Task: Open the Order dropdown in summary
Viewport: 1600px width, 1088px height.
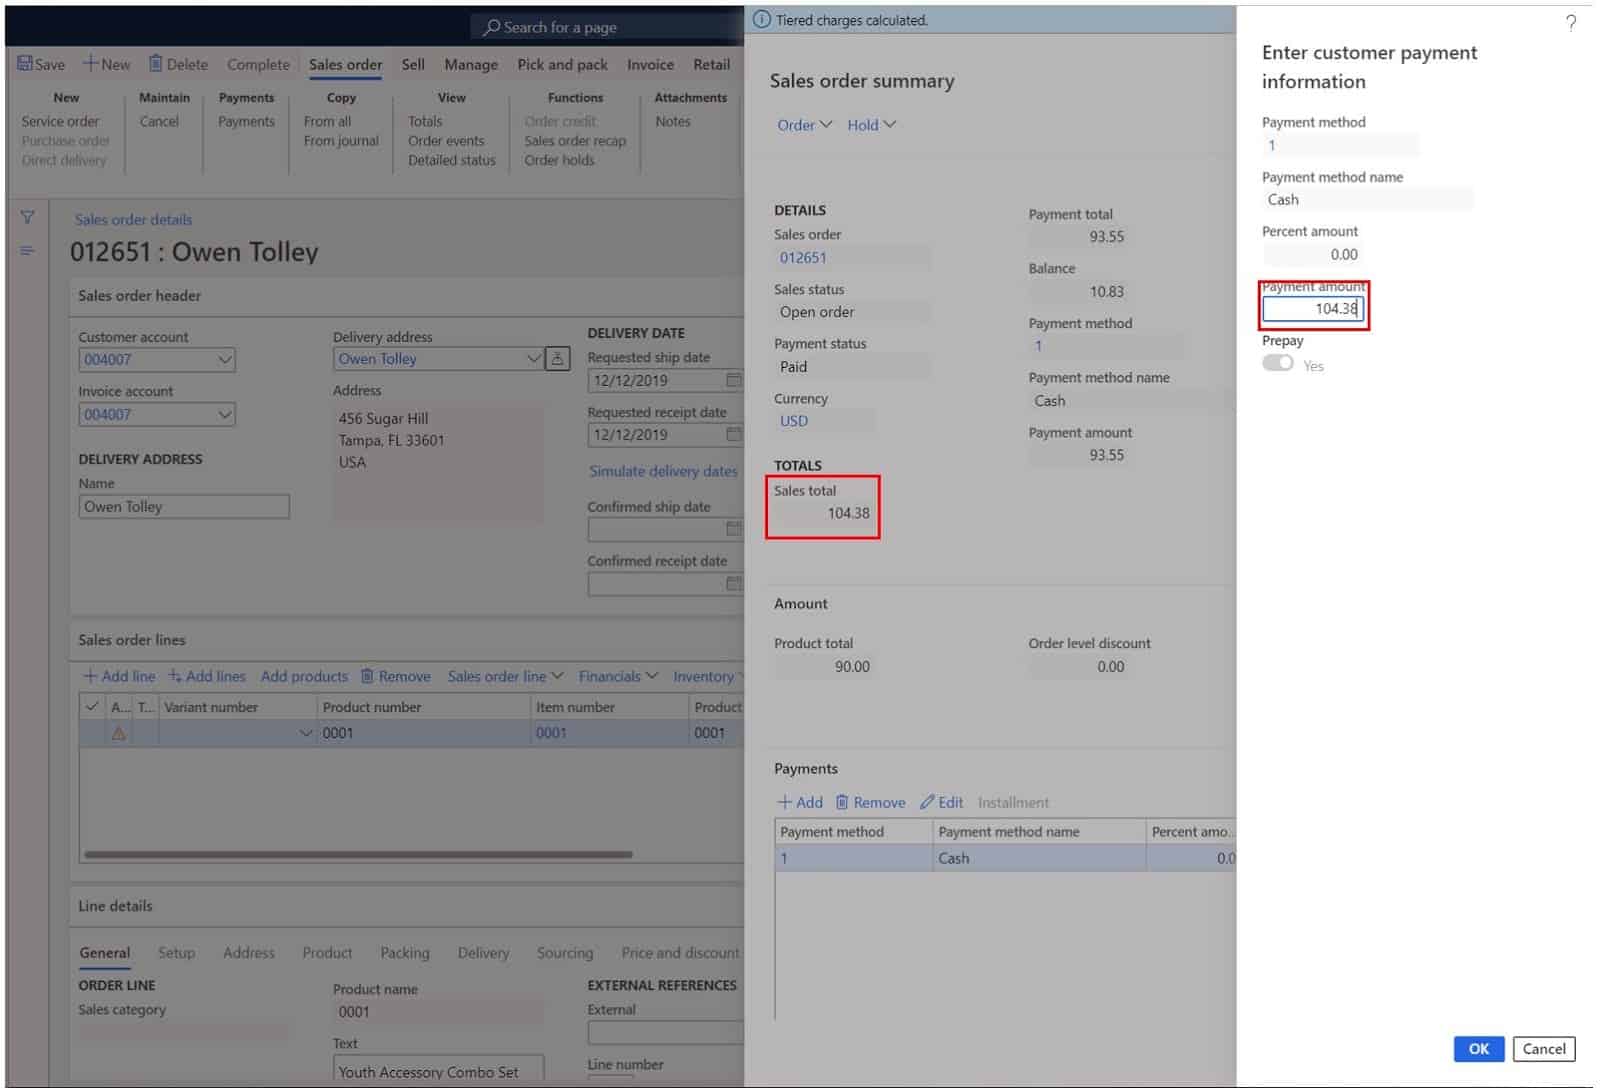Action: 804,125
